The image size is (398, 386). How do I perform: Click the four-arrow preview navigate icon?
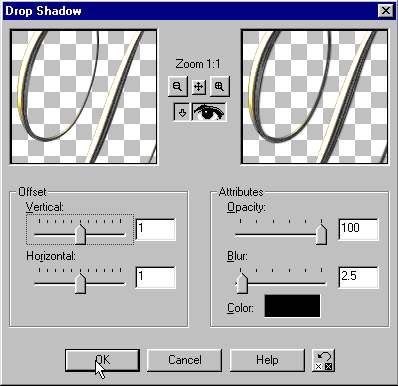(199, 87)
